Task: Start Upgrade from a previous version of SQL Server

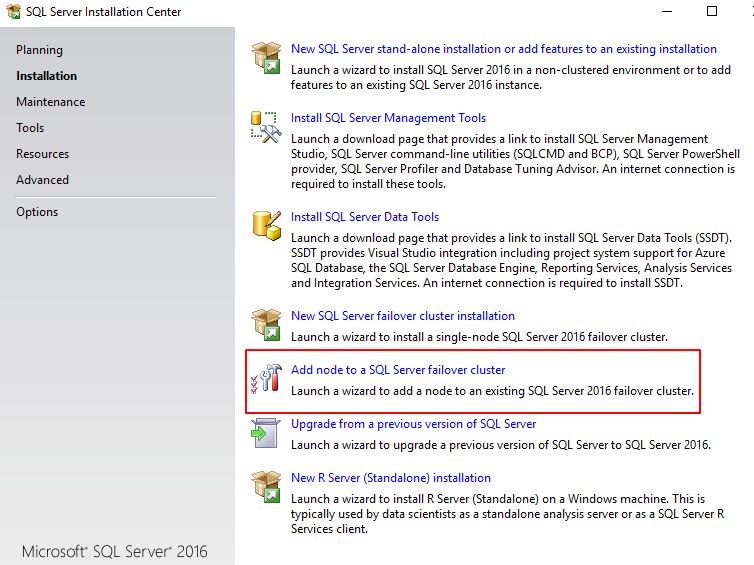Action: tap(413, 424)
